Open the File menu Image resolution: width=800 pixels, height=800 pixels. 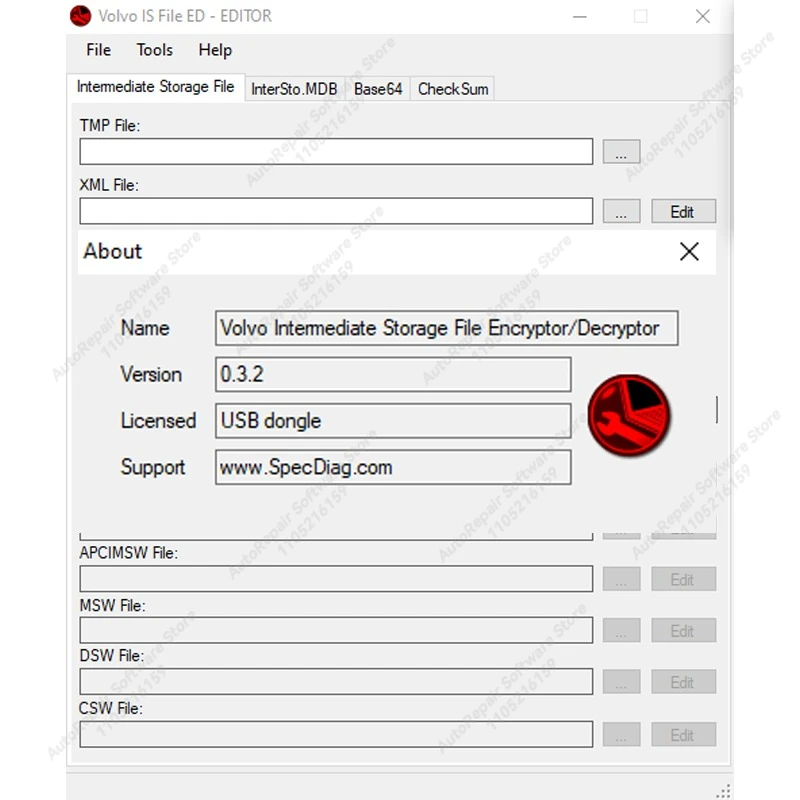pos(98,50)
